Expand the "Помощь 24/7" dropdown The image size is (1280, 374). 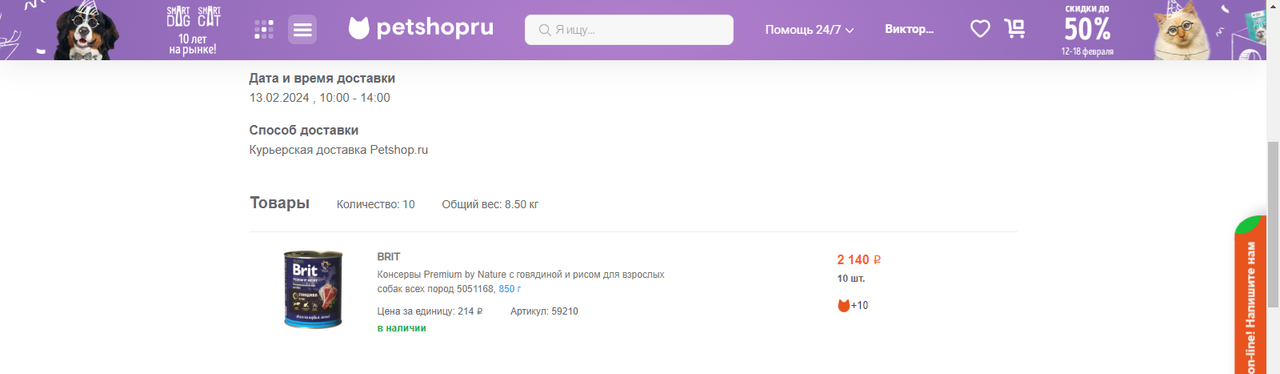[809, 29]
